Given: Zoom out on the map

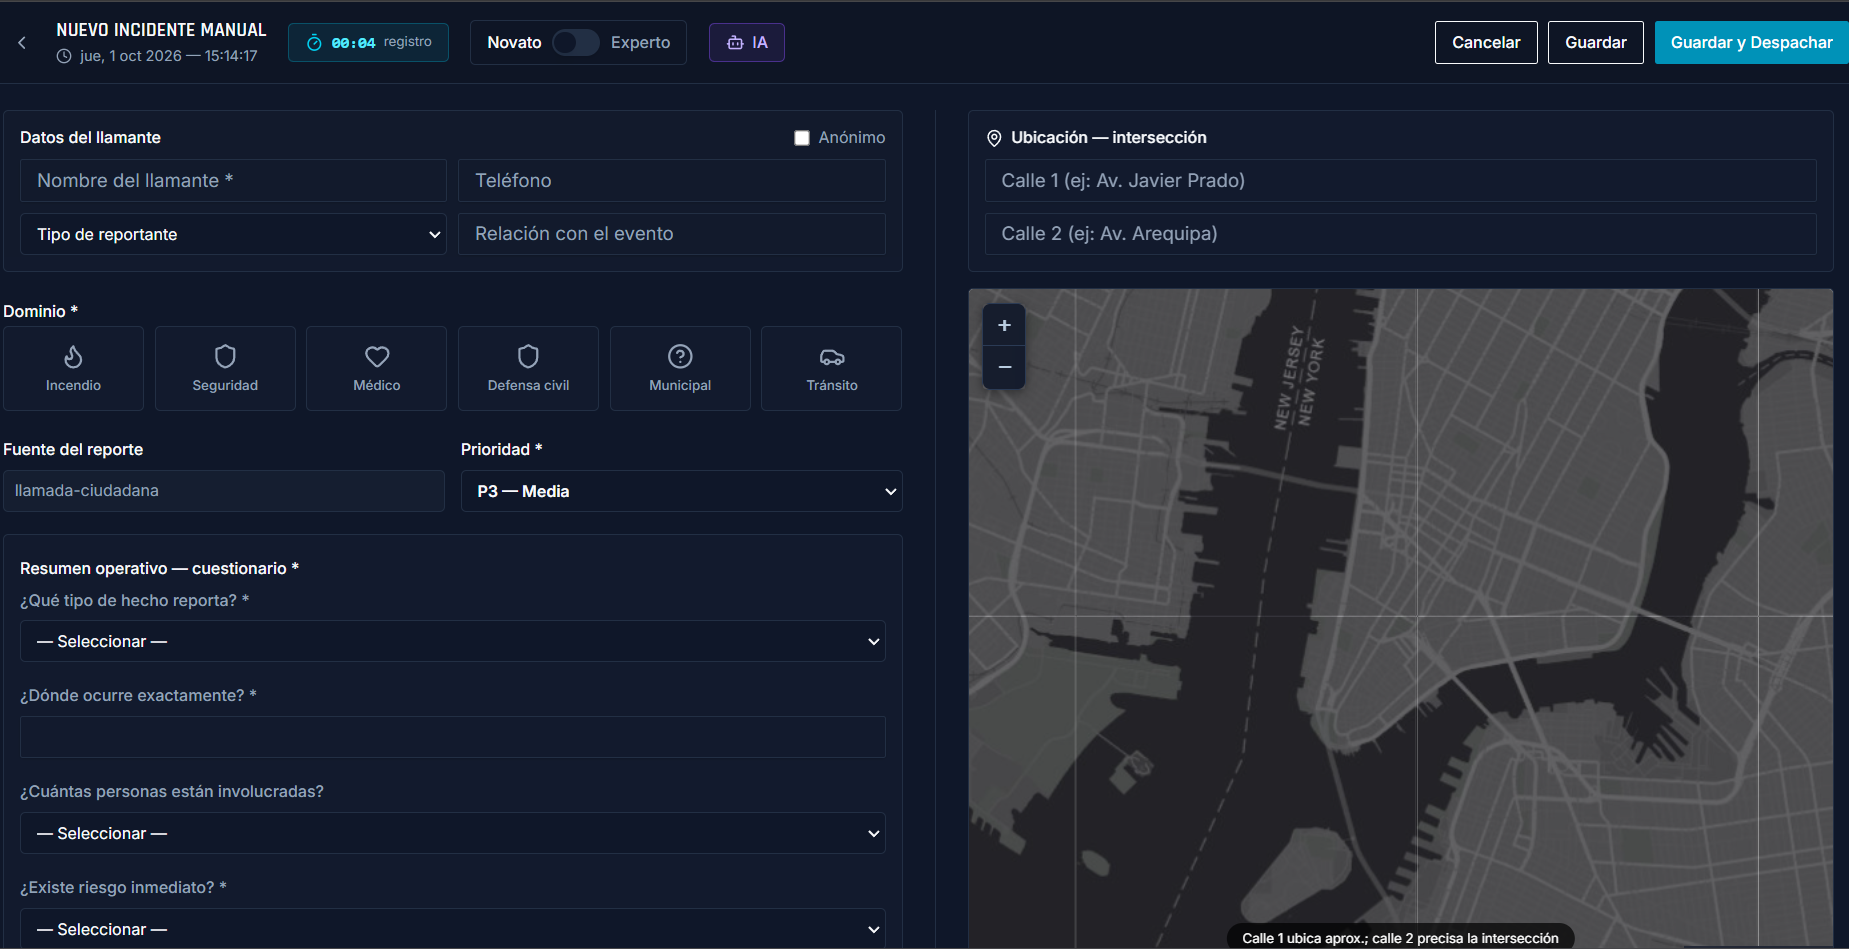Looking at the screenshot, I should pos(1004,367).
